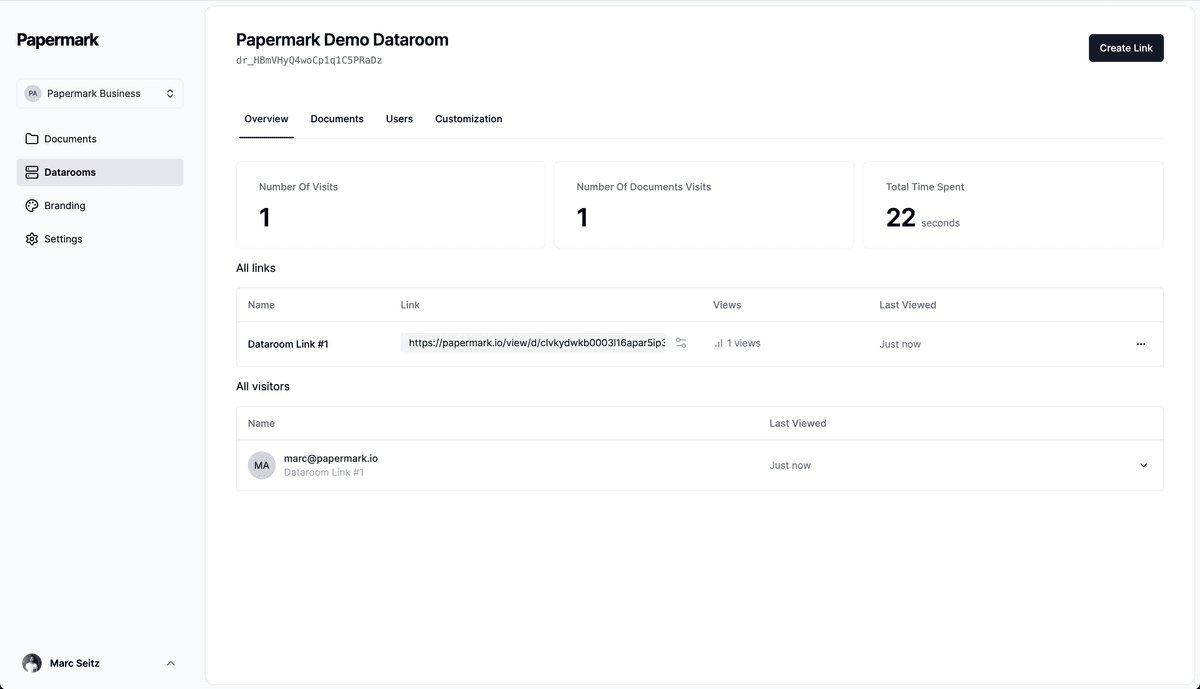Image resolution: width=1200 pixels, height=689 pixels.
Task: Open the Papermark Business team switcher
Action: click(x=100, y=93)
